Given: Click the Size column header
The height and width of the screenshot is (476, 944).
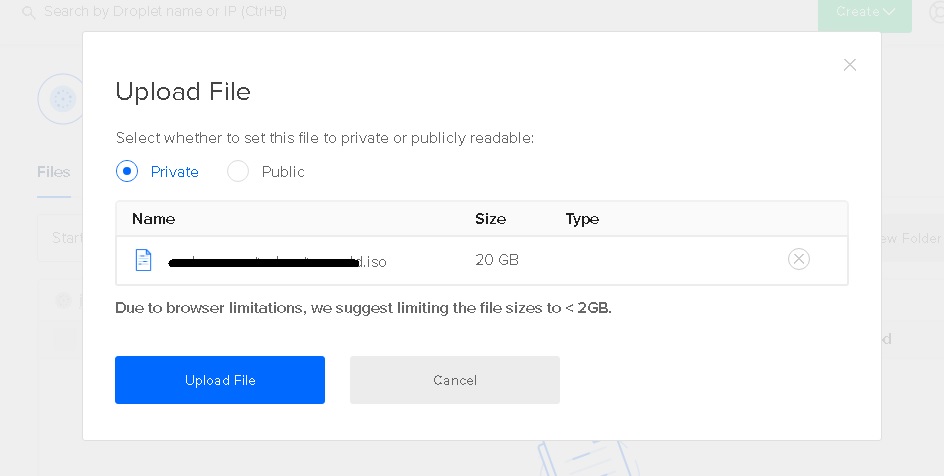Looking at the screenshot, I should coord(490,219).
